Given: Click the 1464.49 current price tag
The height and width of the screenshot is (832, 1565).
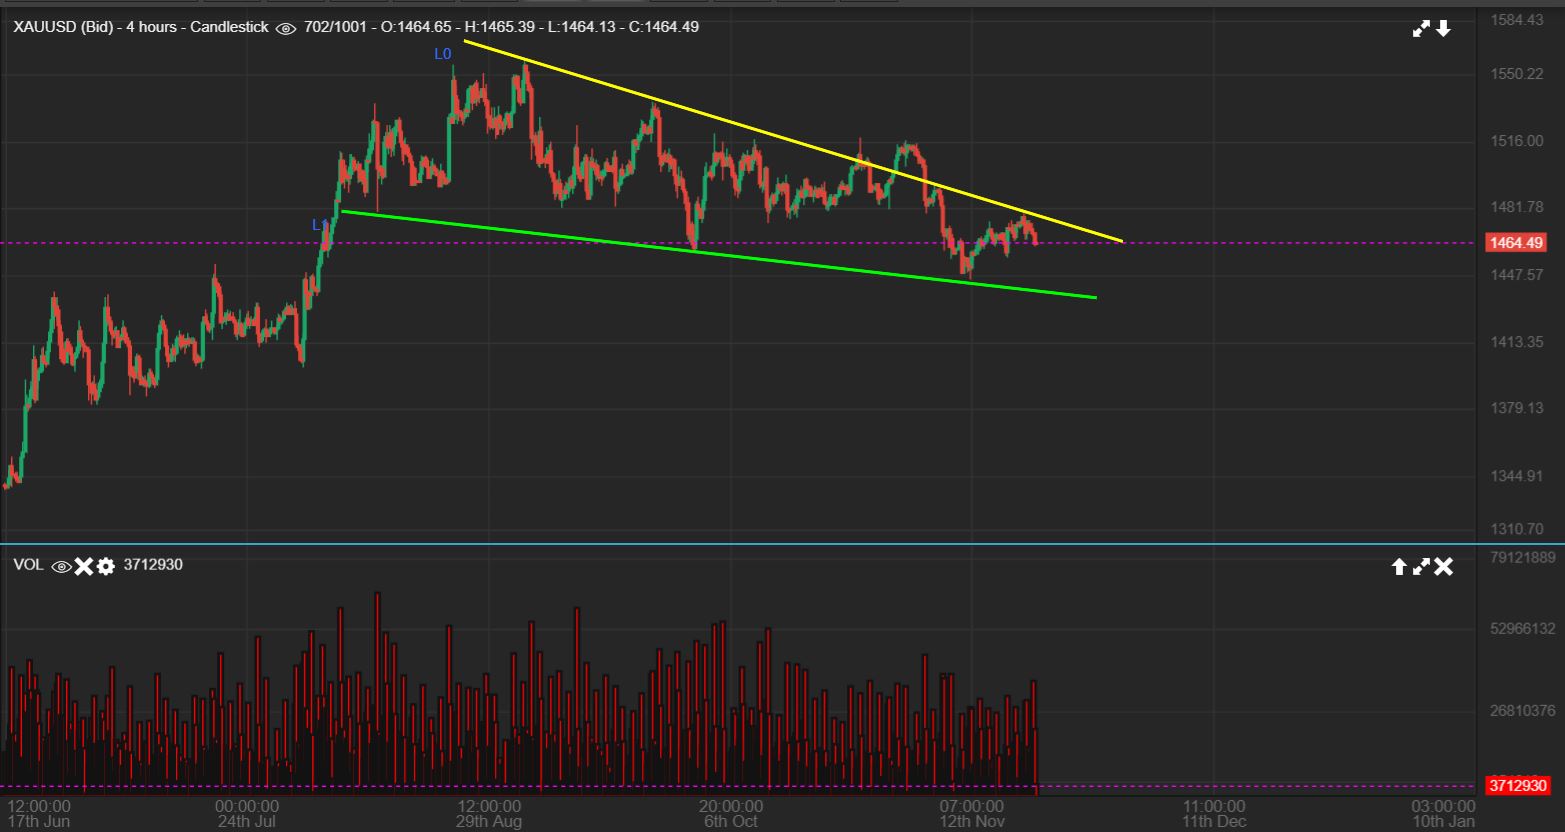Looking at the screenshot, I should point(1516,243).
